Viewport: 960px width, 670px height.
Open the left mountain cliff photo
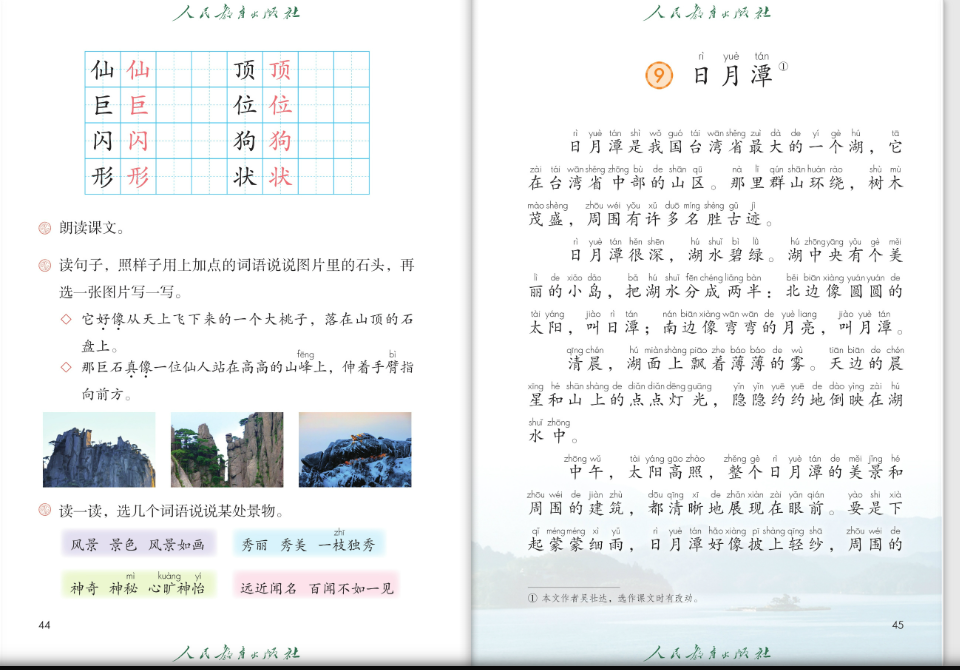pos(99,450)
